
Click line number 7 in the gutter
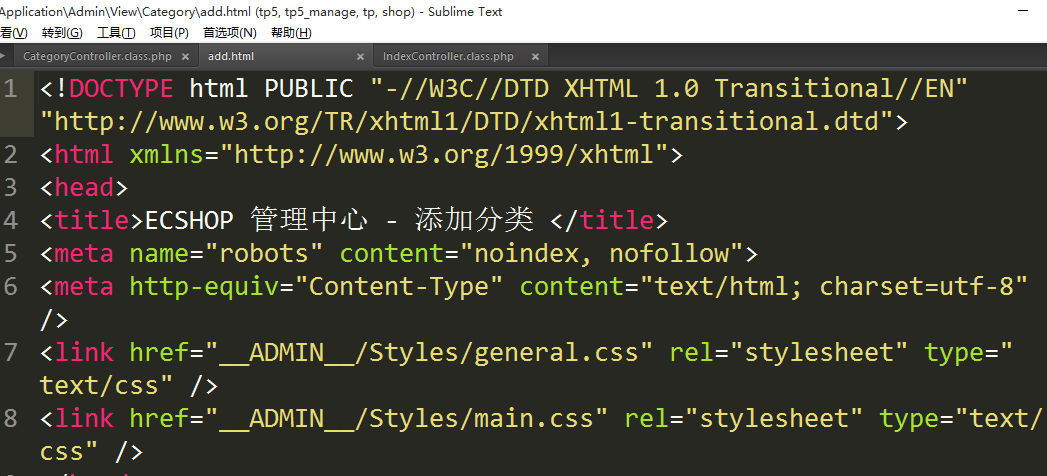[11, 352]
